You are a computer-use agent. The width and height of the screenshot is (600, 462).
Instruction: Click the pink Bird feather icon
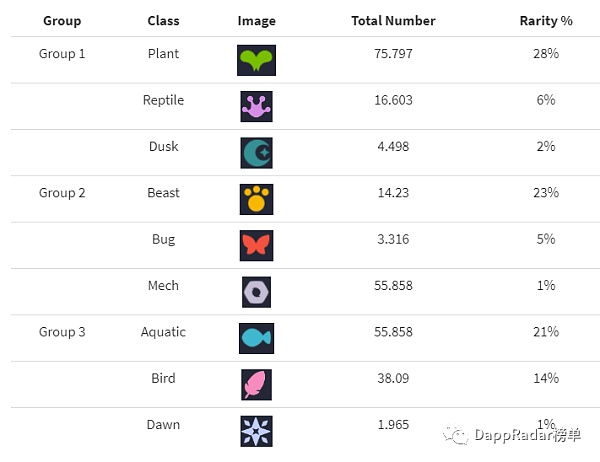coord(256,385)
